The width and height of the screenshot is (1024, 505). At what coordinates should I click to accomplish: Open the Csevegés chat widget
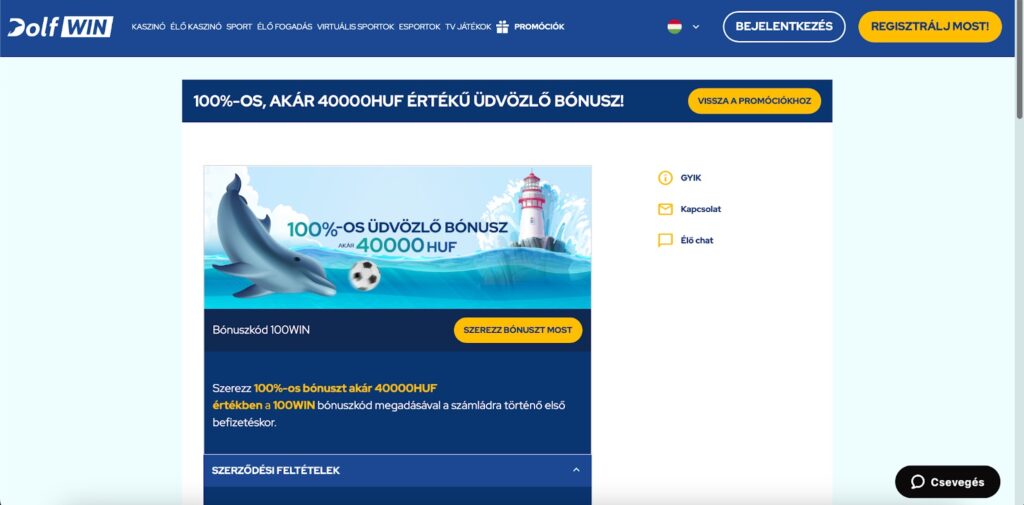947,482
